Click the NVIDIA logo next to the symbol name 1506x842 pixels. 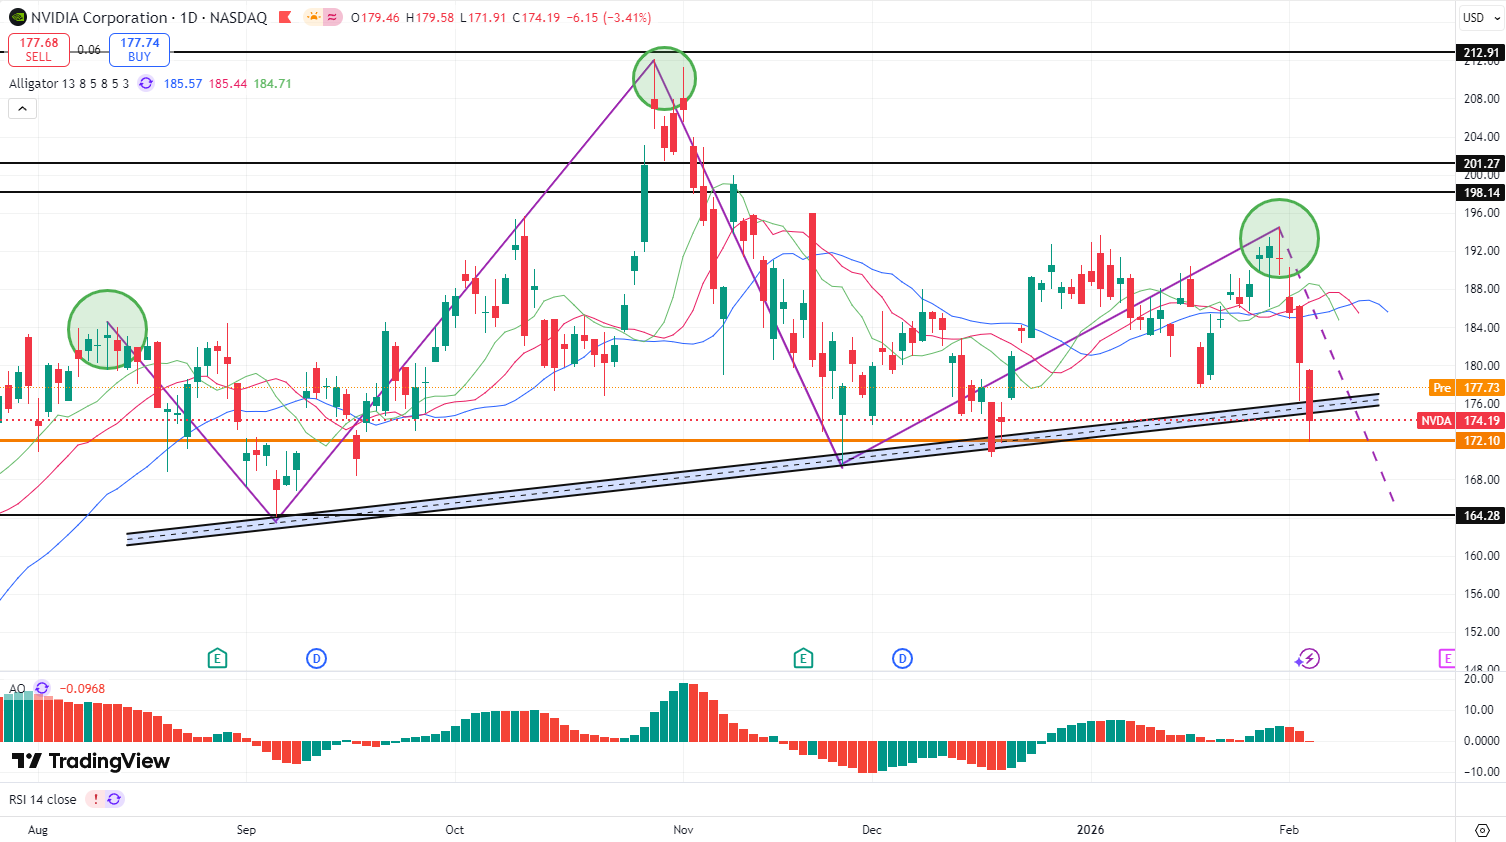coord(17,17)
